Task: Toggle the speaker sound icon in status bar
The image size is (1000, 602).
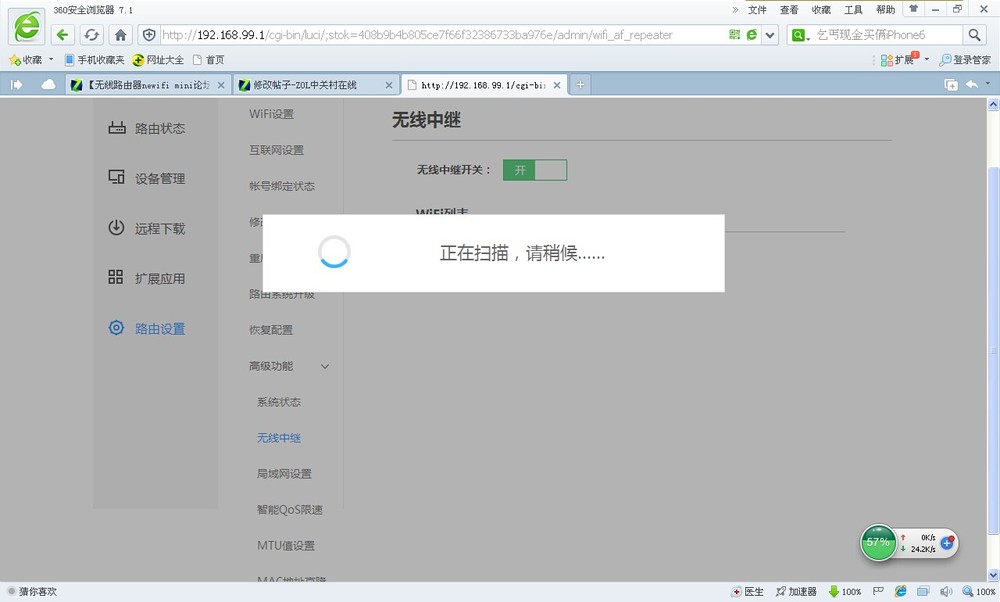Action: tap(946, 591)
